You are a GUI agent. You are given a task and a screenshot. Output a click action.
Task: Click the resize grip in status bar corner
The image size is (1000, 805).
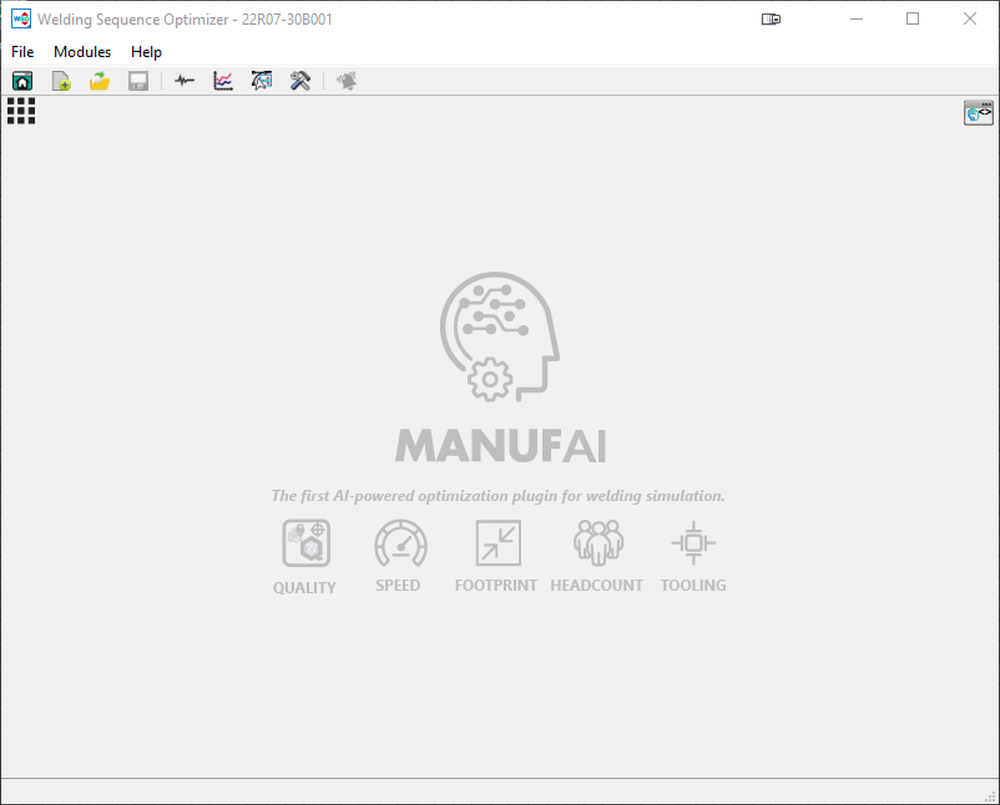[991, 796]
